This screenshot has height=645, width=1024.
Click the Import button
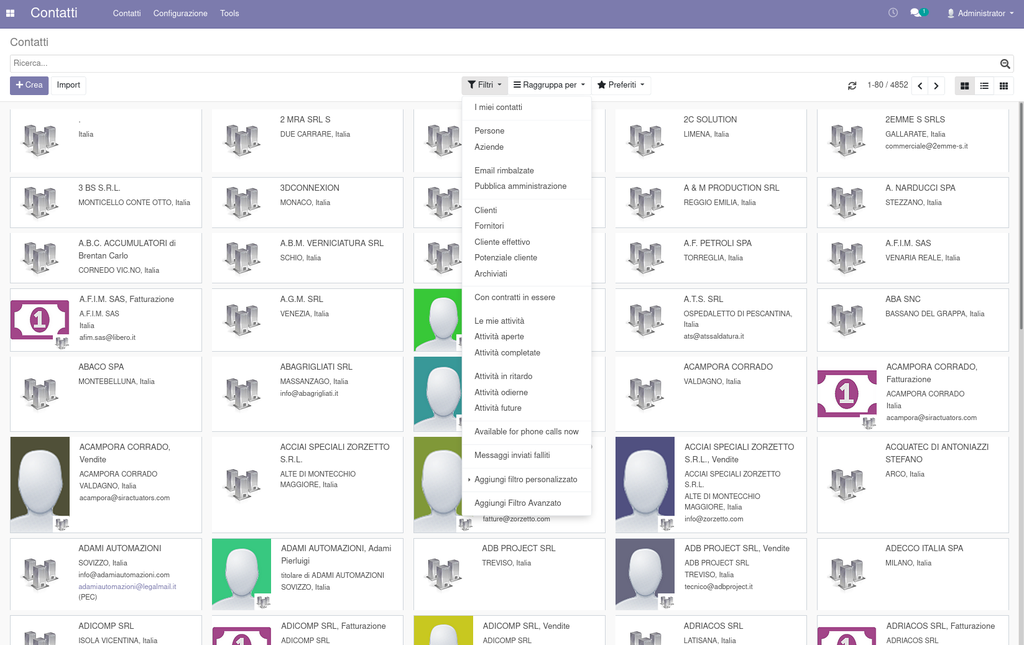point(68,85)
